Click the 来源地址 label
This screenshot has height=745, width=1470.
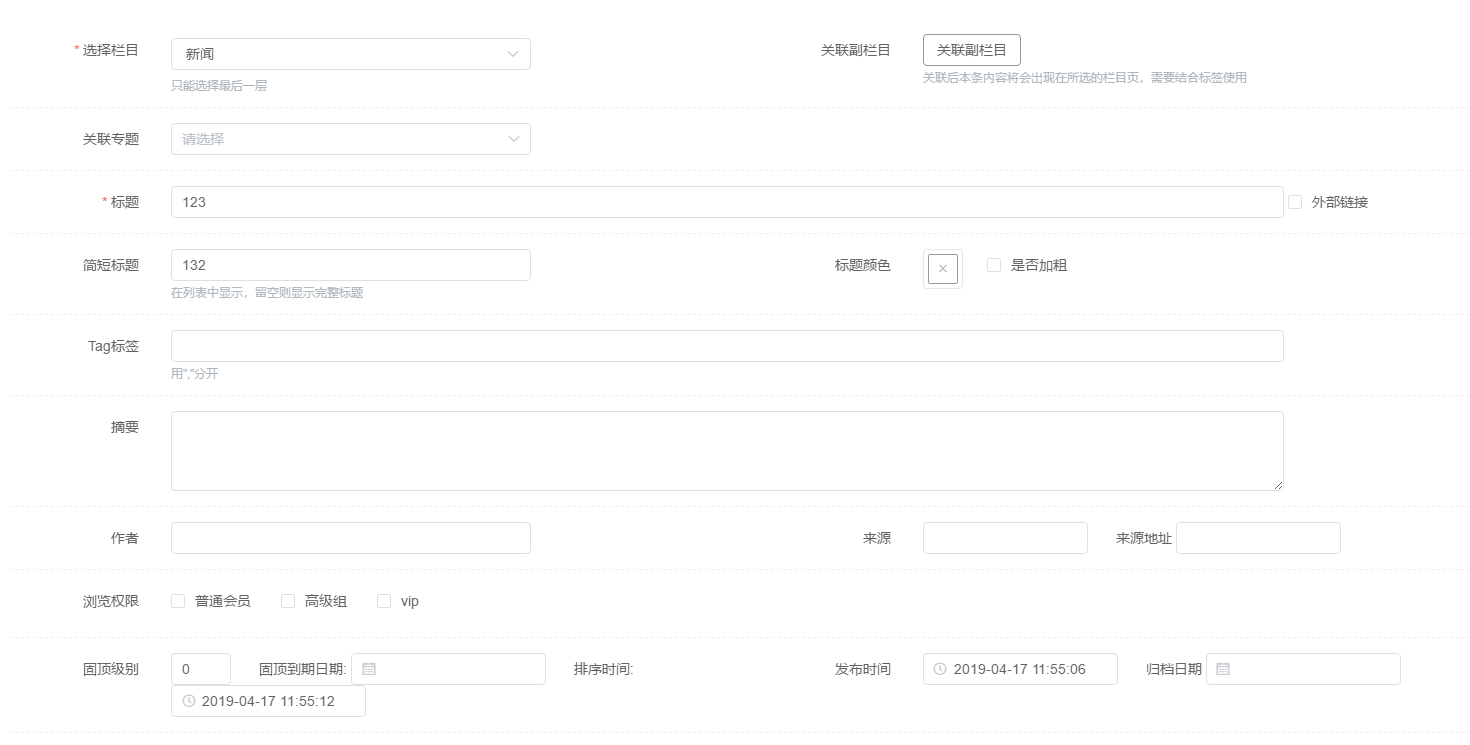click(x=1144, y=538)
